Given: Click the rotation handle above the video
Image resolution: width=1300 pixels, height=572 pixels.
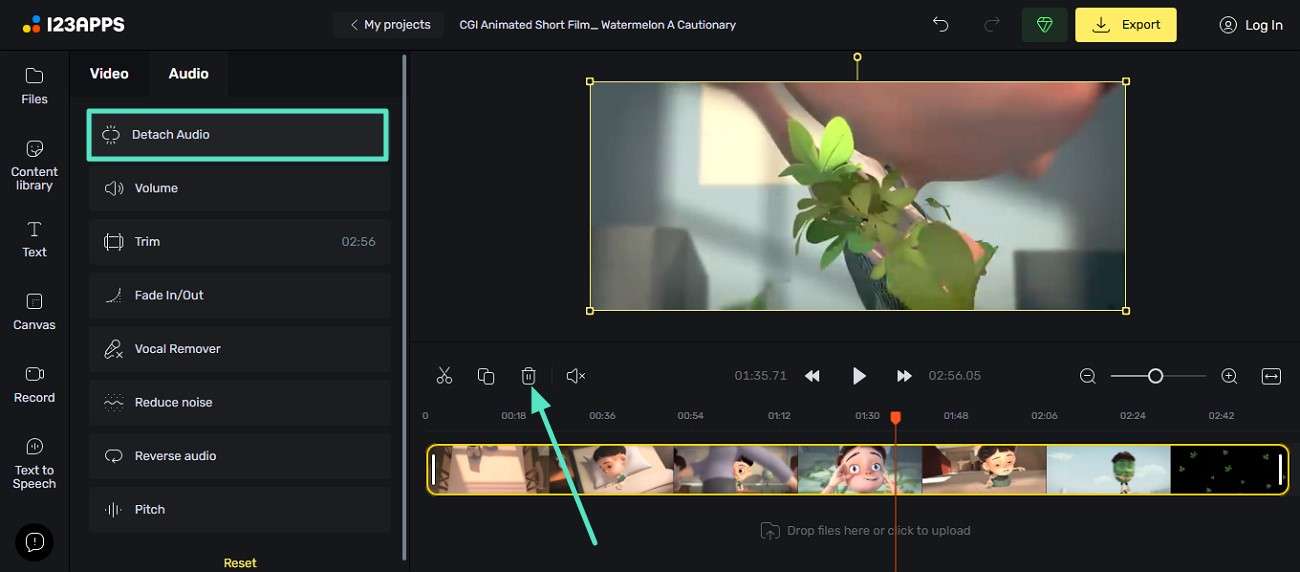Looking at the screenshot, I should tap(857, 58).
